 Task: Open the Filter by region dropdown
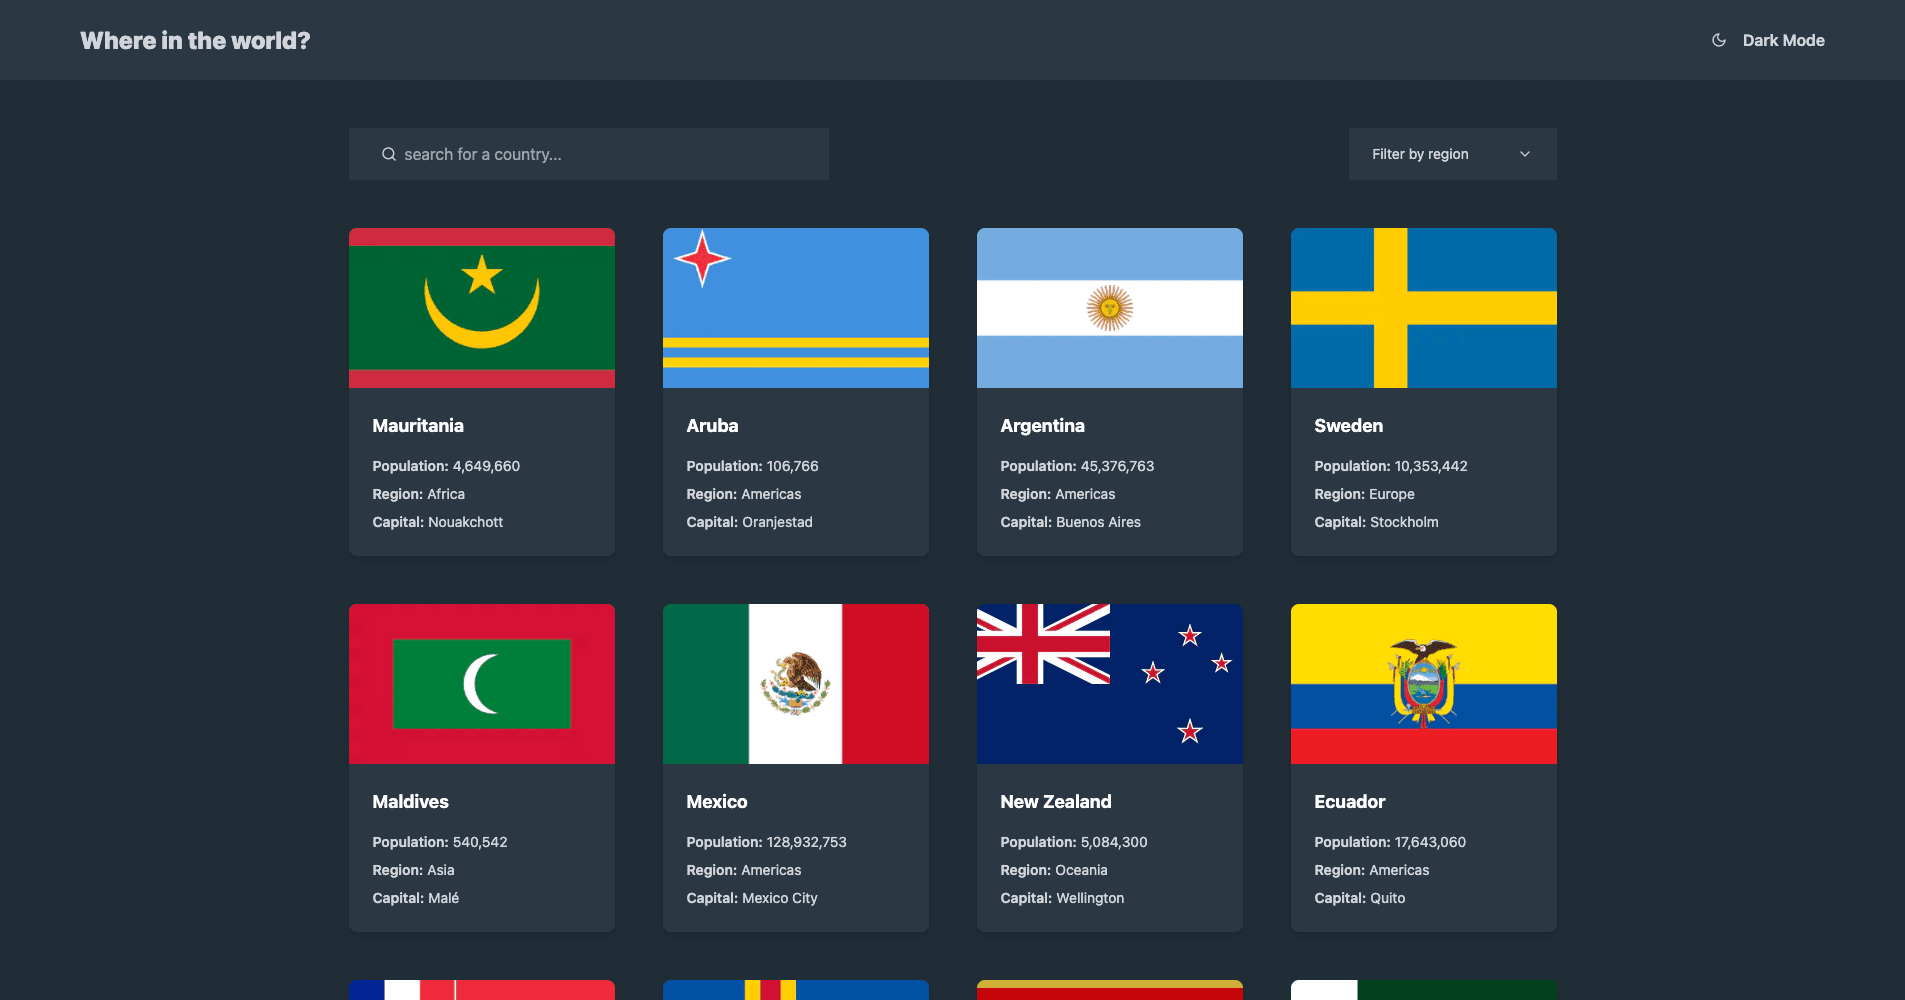1452,154
